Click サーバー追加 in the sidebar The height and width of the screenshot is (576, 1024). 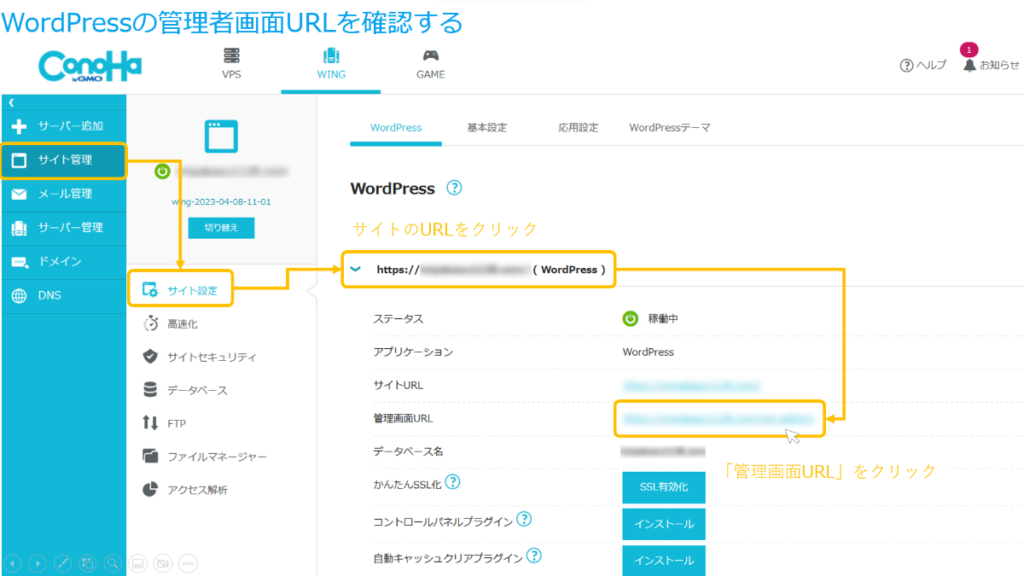tap(63, 126)
